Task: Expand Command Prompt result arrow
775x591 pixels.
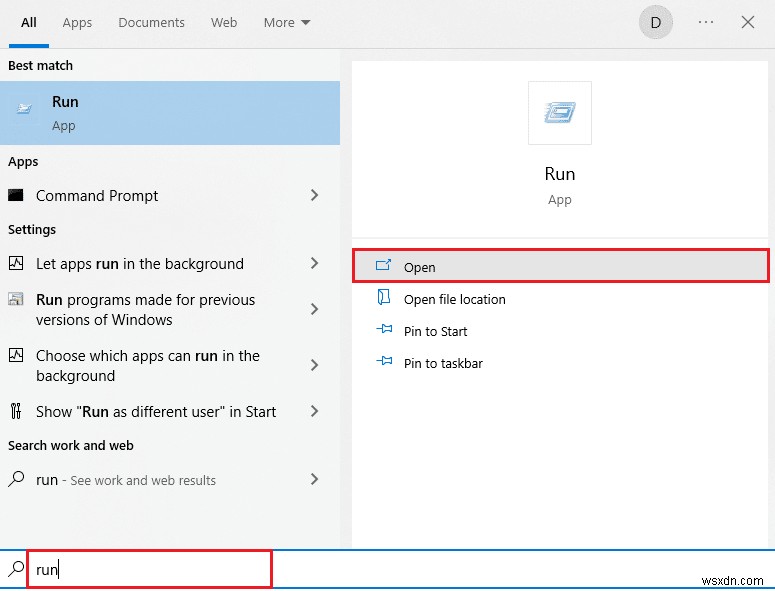Action: (314, 196)
